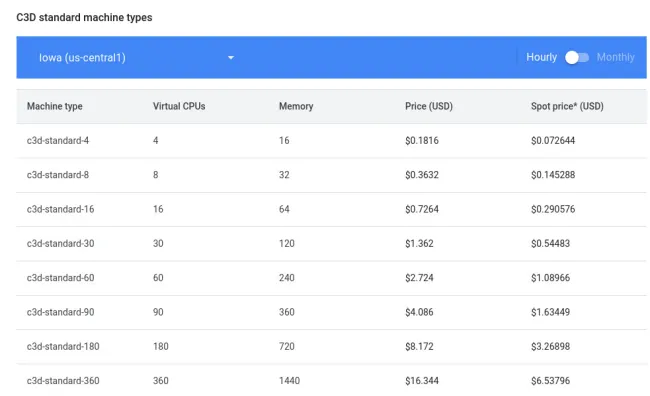The height and width of the screenshot is (396, 650).
Task: Click the Machine type column header
Action: (55, 106)
